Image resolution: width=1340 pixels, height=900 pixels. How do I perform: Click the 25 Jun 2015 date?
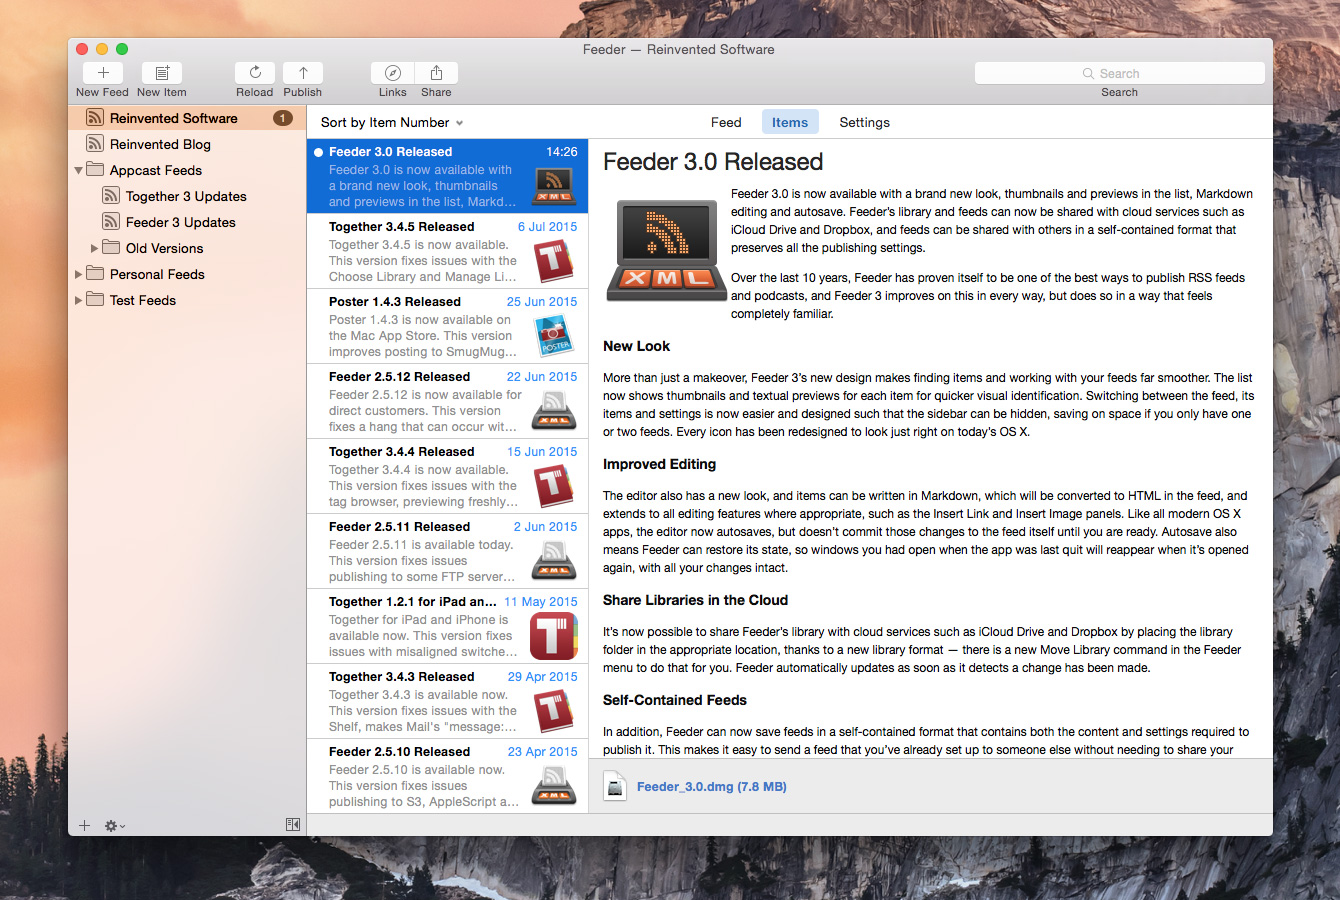click(x=541, y=301)
